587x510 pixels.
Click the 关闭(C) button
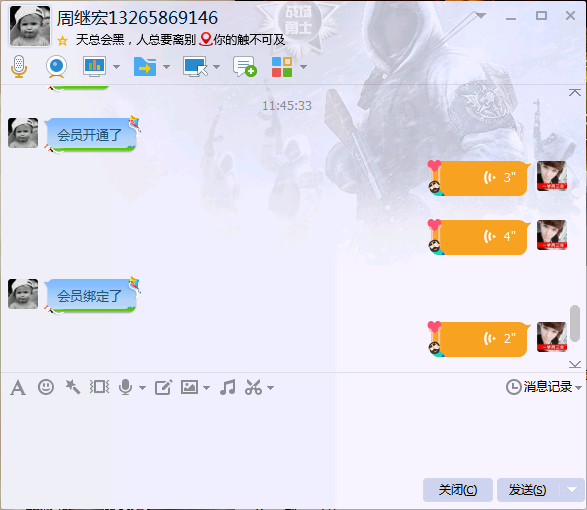(458, 489)
